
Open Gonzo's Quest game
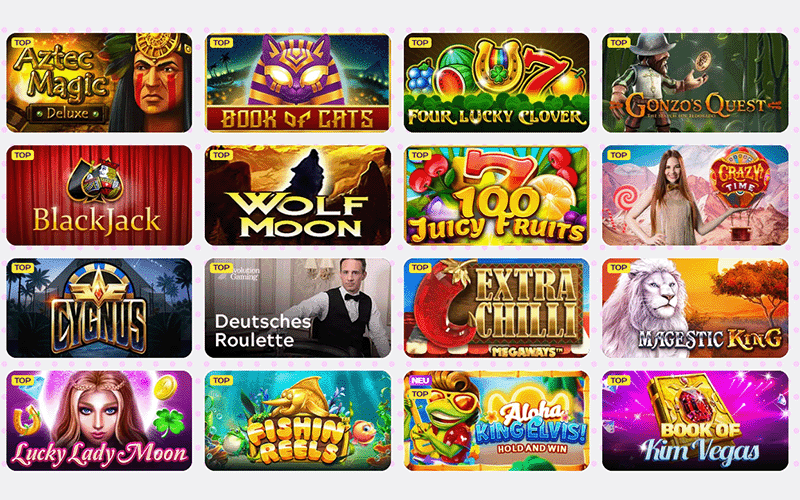tap(695, 83)
